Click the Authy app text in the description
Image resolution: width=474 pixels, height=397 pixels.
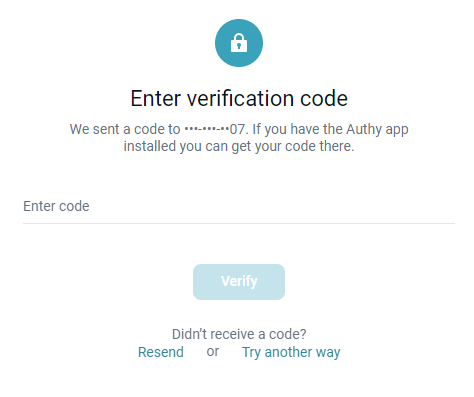(377, 129)
